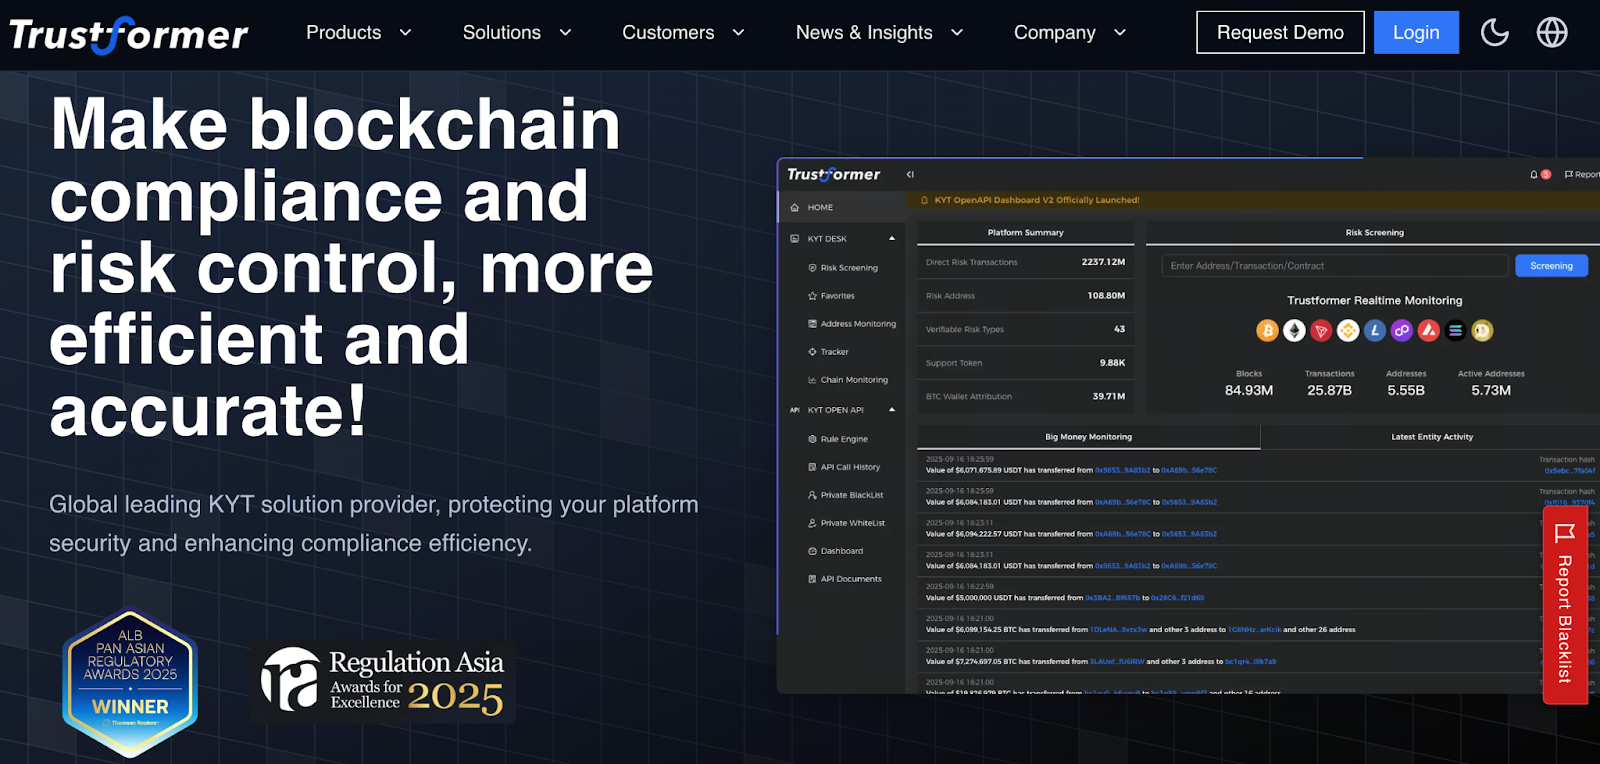Open Favorites in the sidebar
Image resolution: width=1600 pixels, height=764 pixels.
click(x=831, y=296)
